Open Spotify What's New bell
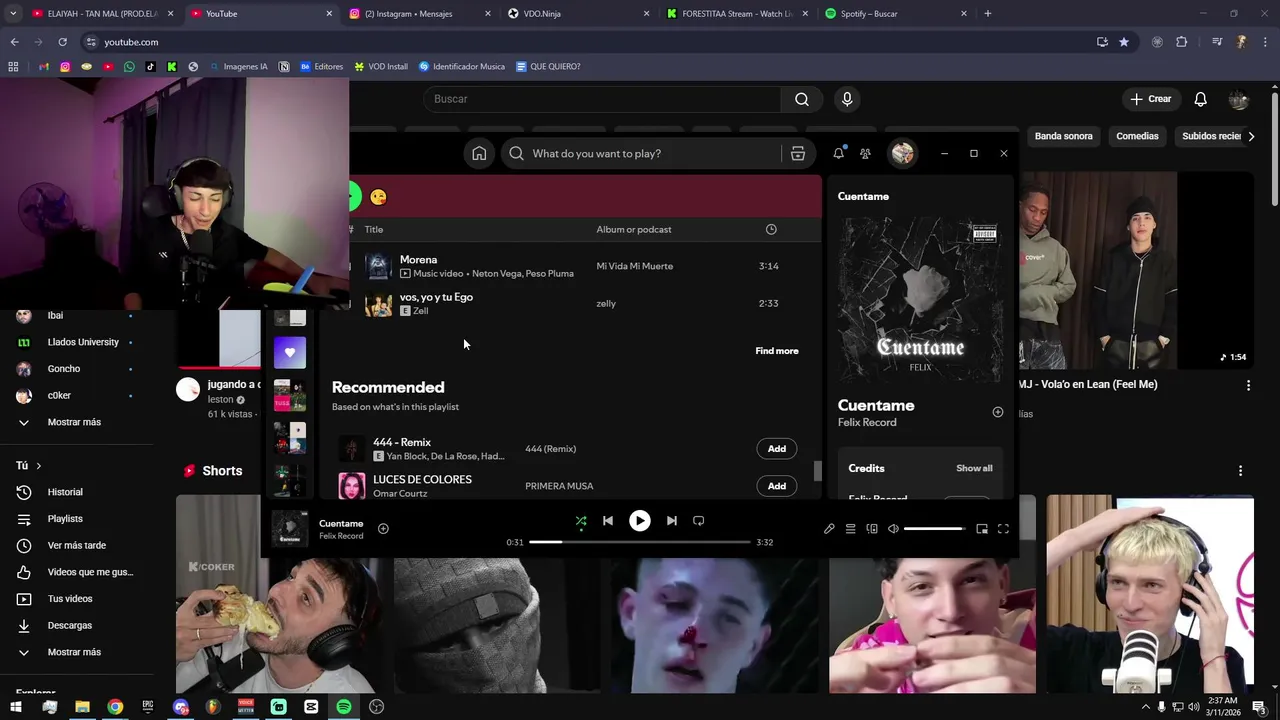Screen dimensions: 1280x720 838,153
